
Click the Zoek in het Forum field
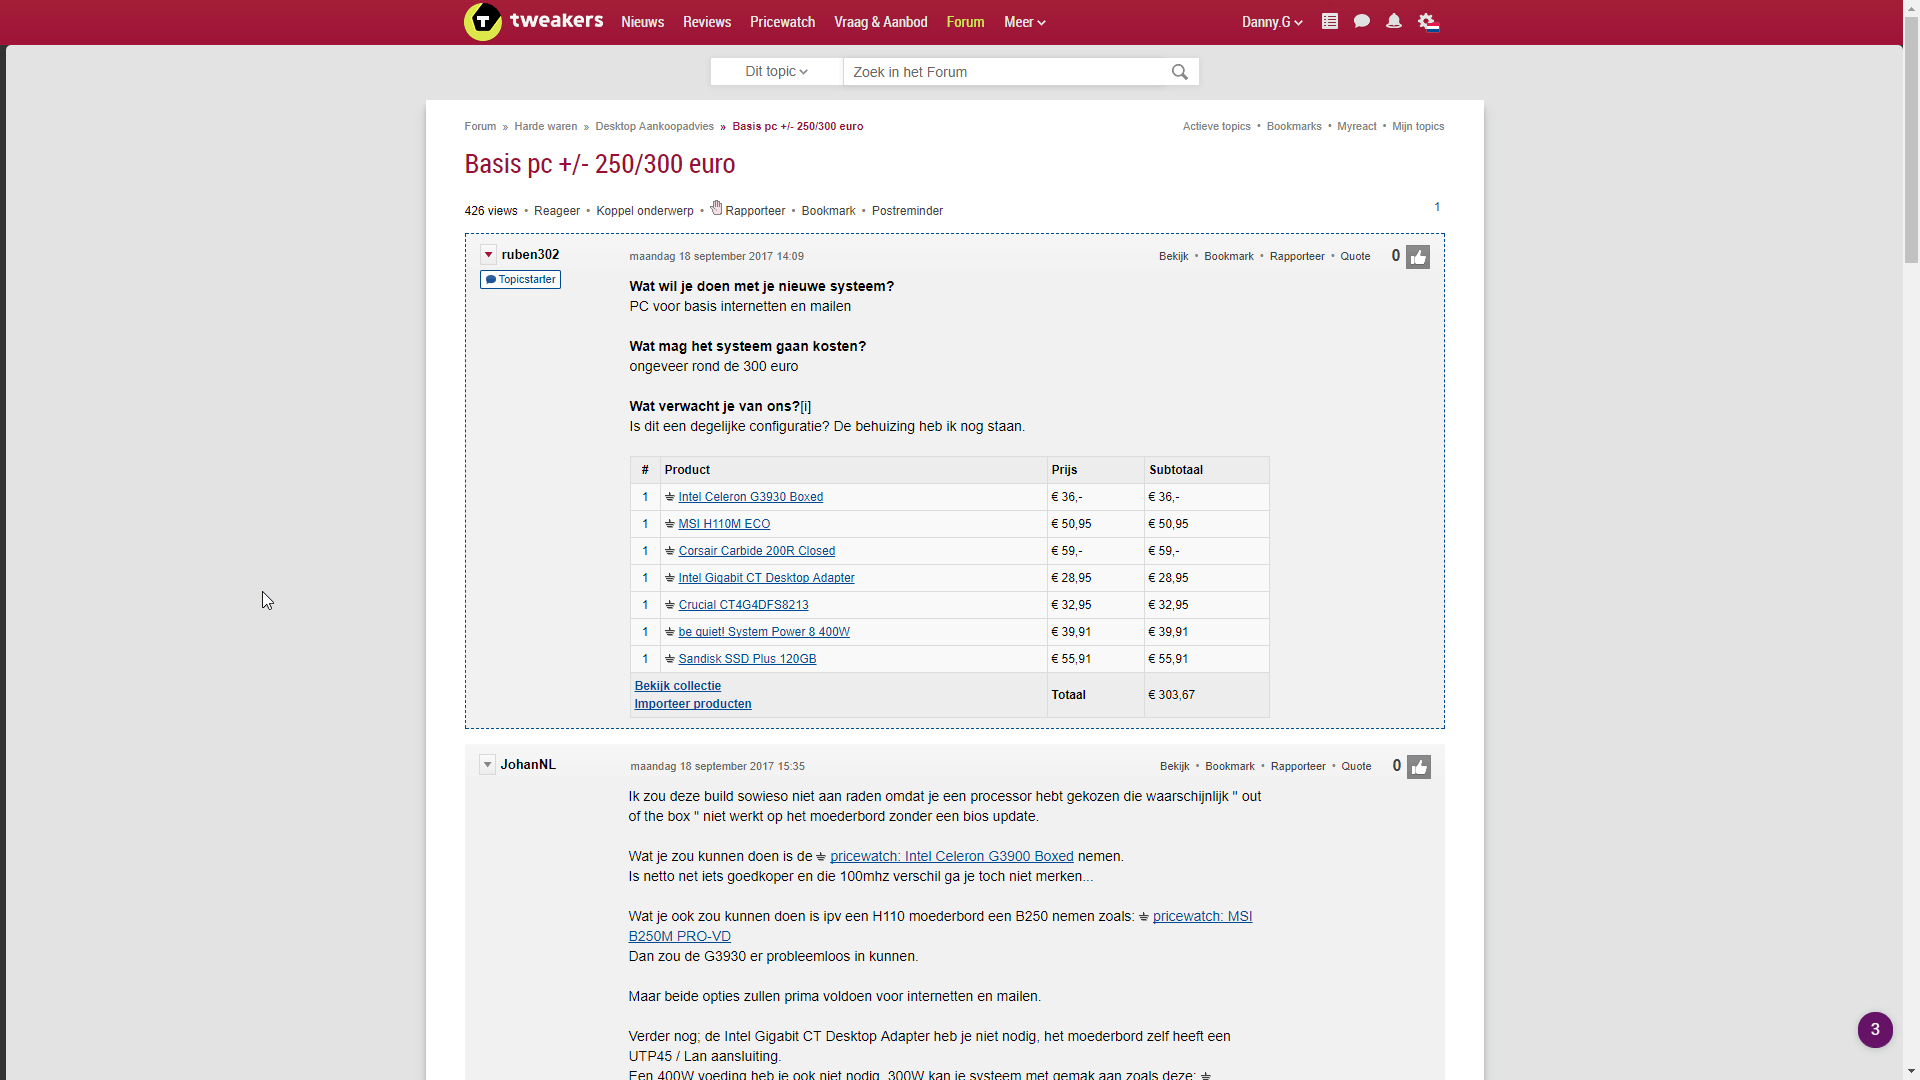pos(1005,72)
